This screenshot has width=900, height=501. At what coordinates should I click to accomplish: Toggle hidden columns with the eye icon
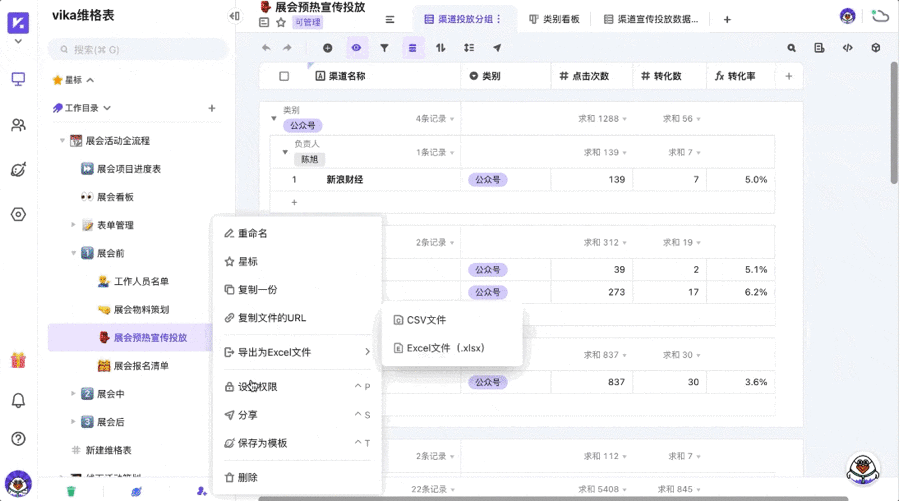pos(356,48)
